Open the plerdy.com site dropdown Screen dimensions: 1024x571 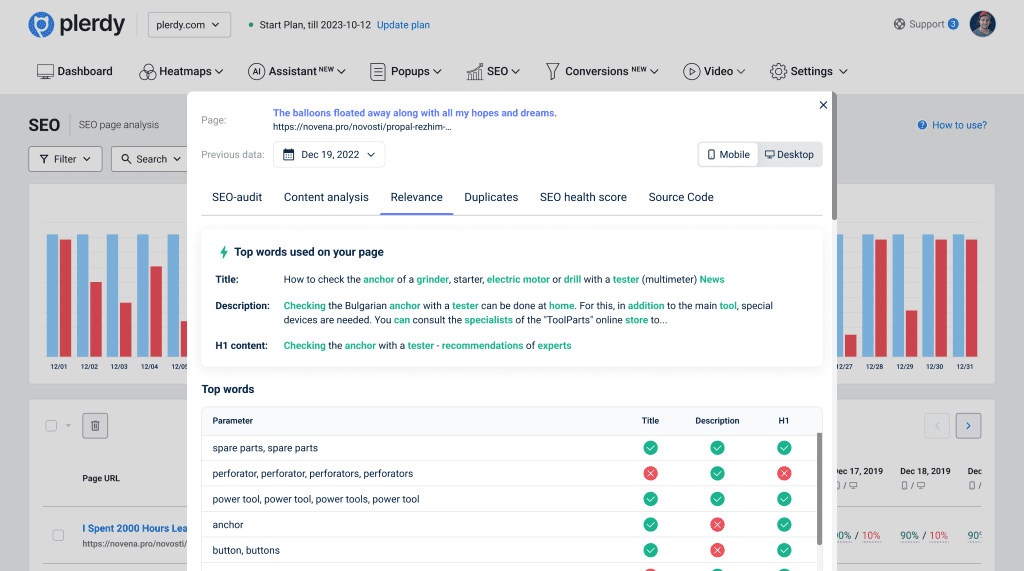[x=189, y=25]
